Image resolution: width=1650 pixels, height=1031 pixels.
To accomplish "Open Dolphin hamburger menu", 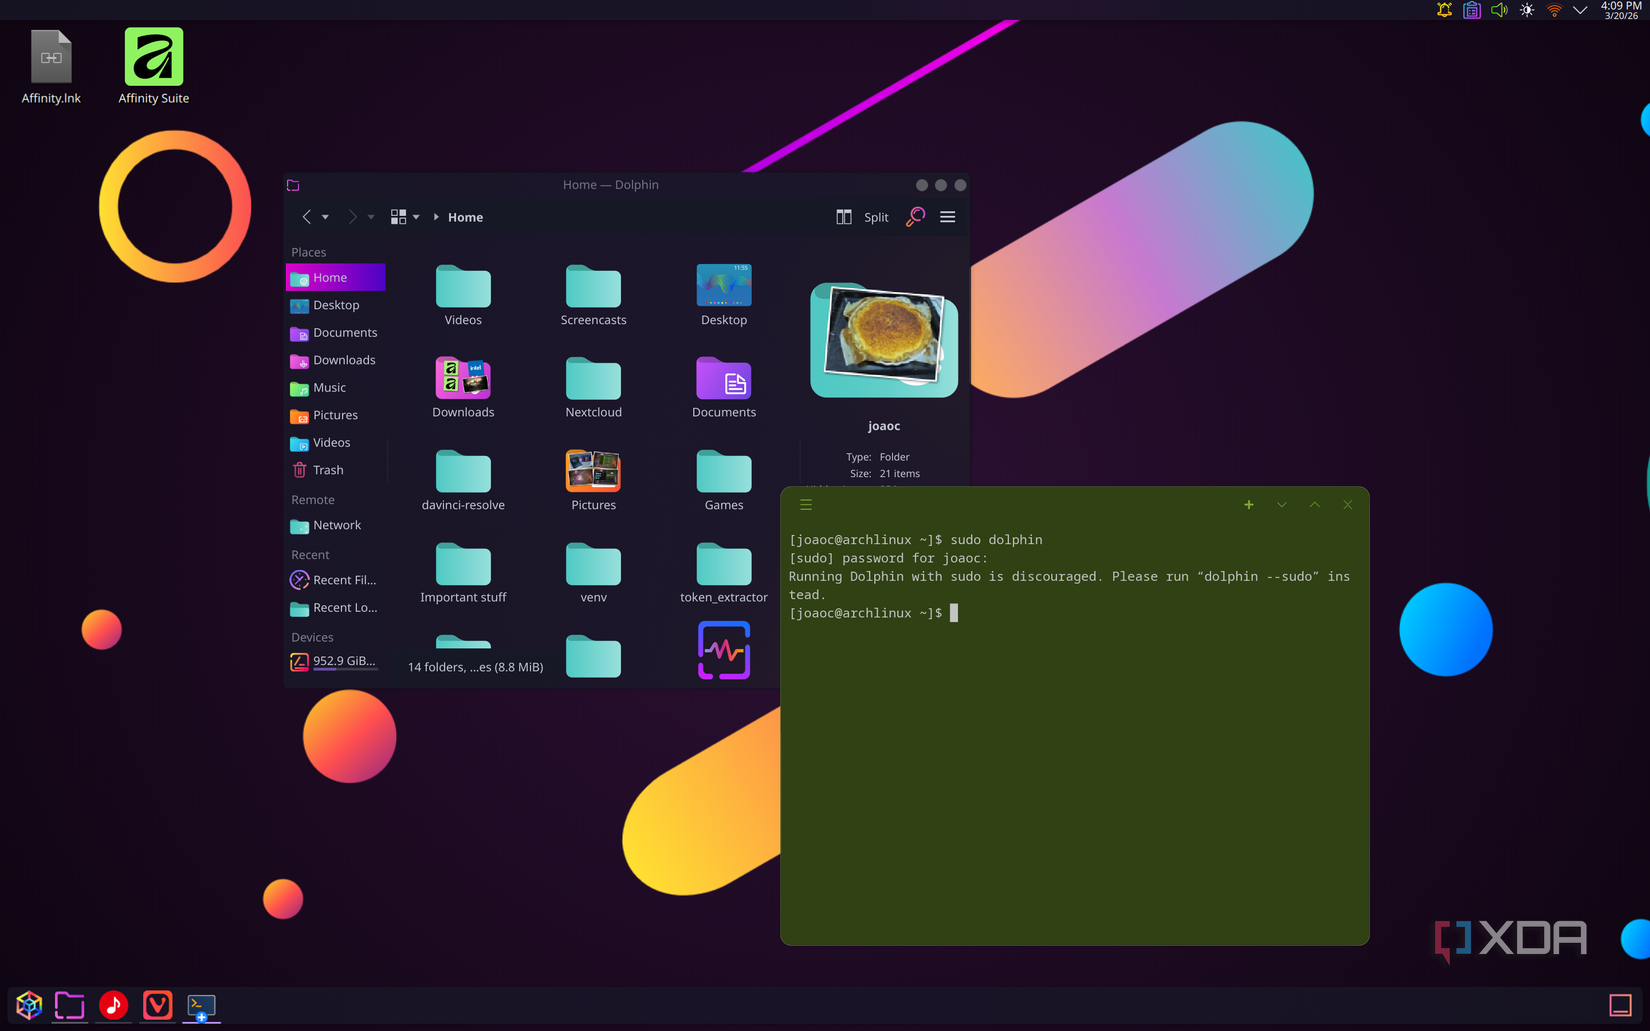I will point(948,217).
